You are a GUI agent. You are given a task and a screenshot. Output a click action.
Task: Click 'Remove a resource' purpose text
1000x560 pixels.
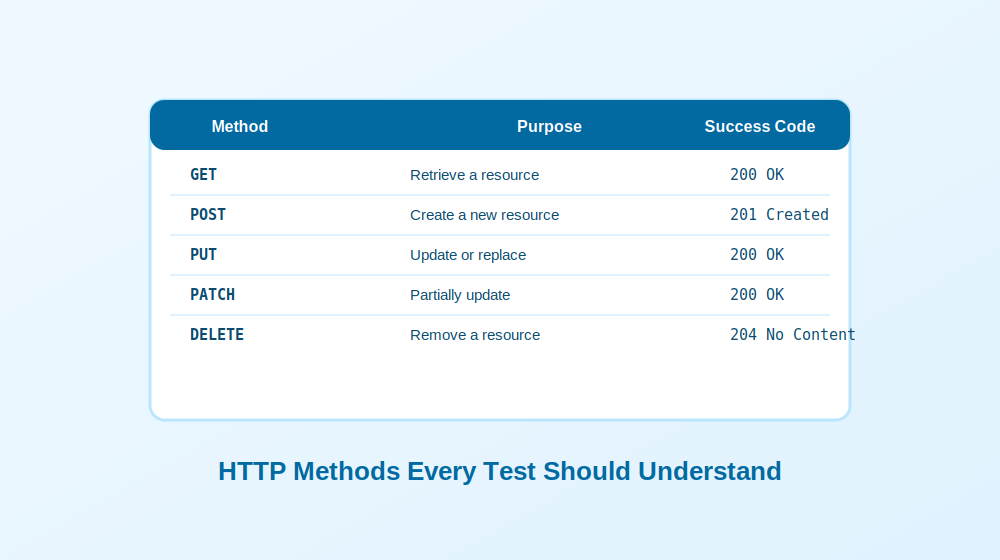click(x=475, y=335)
